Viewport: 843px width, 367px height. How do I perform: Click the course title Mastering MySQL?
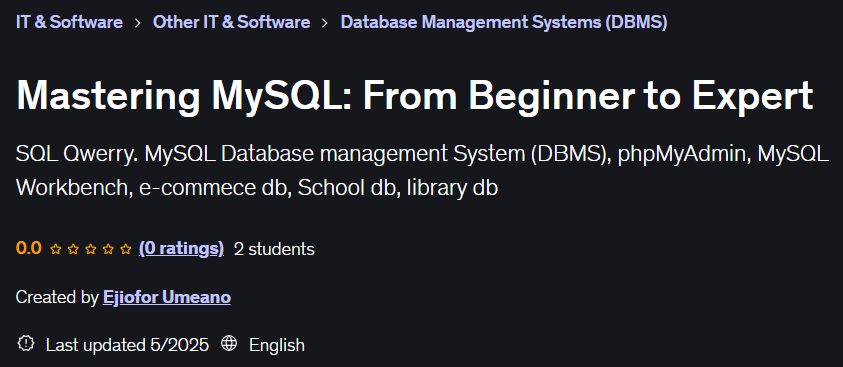pos(415,96)
